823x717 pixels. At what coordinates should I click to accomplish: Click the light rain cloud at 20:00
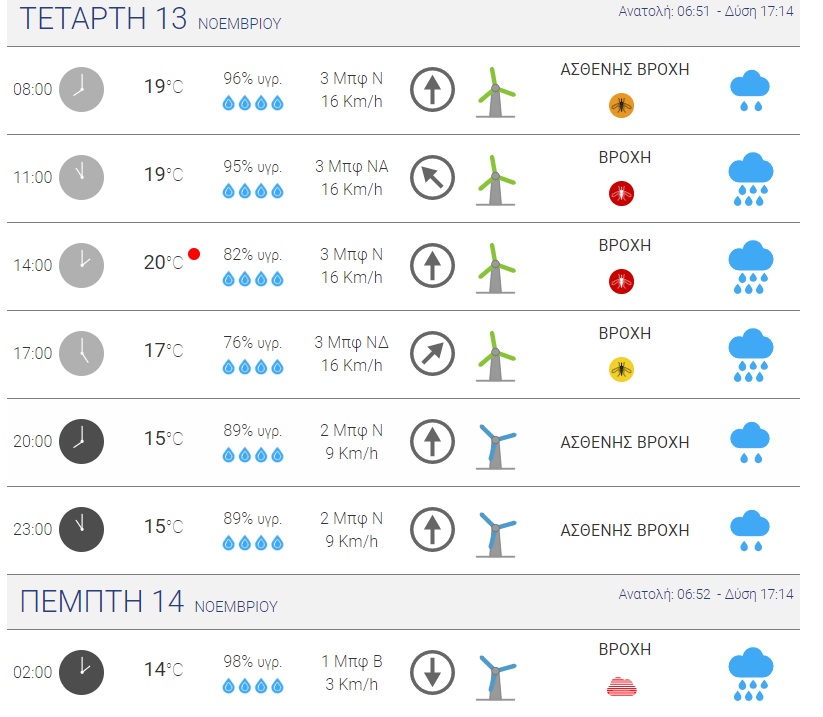[750, 442]
